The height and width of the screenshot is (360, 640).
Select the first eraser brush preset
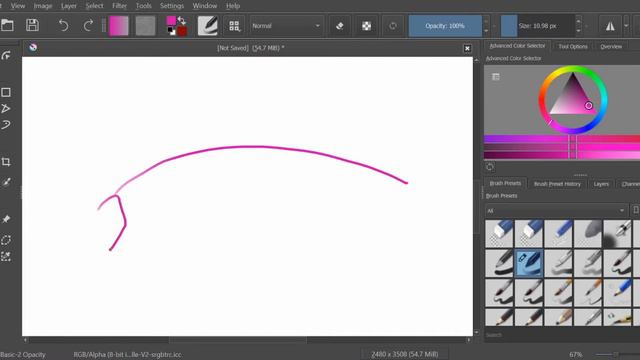click(499, 233)
